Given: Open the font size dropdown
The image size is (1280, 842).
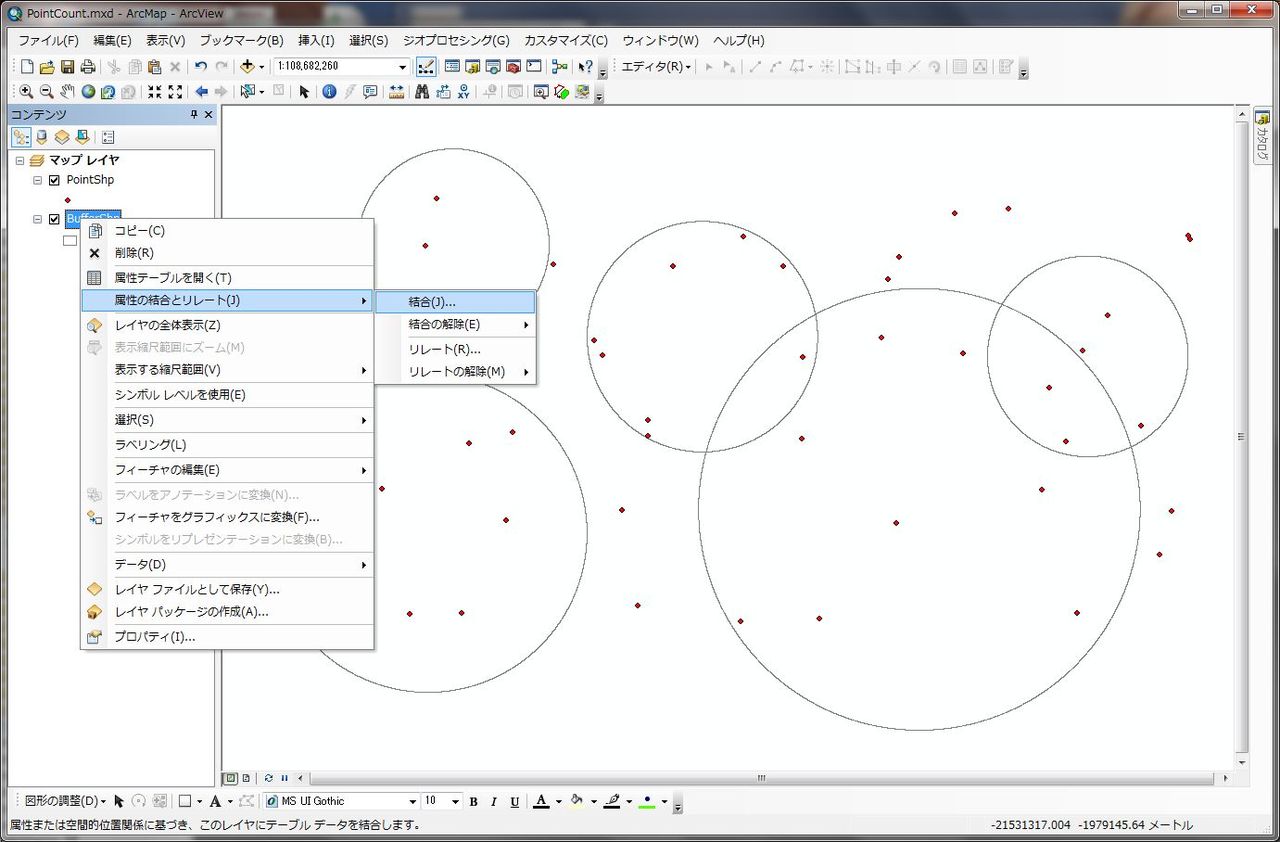Looking at the screenshot, I should [x=455, y=801].
